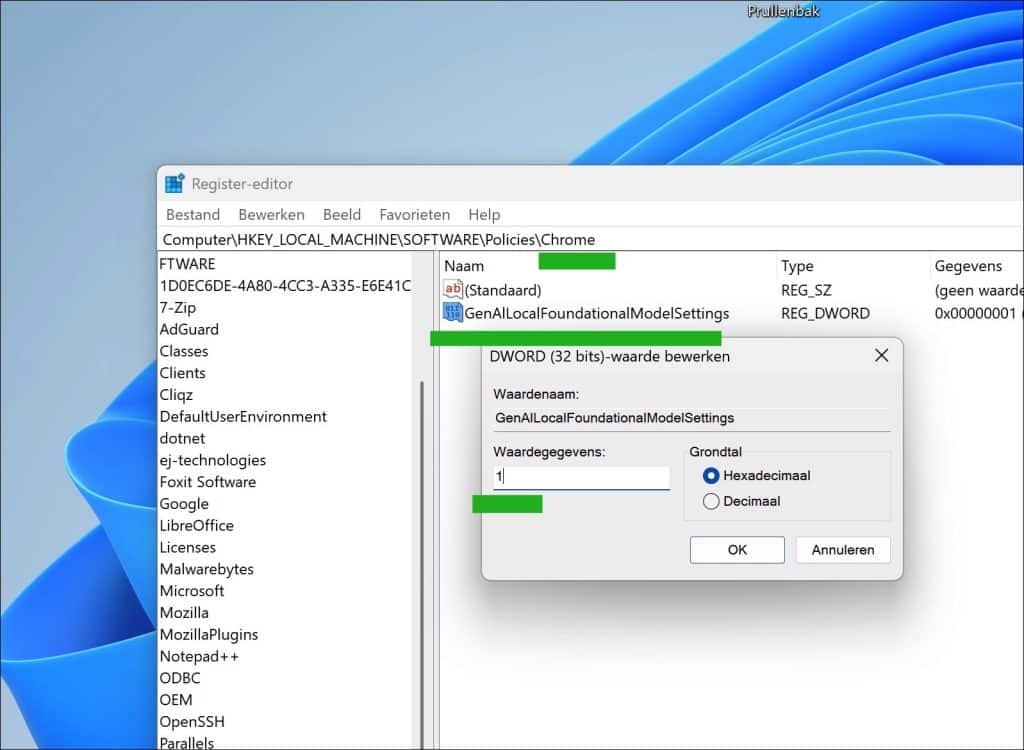Viewport: 1024px width, 750px height.
Task: Open the Bewerken menu
Action: pos(271,214)
